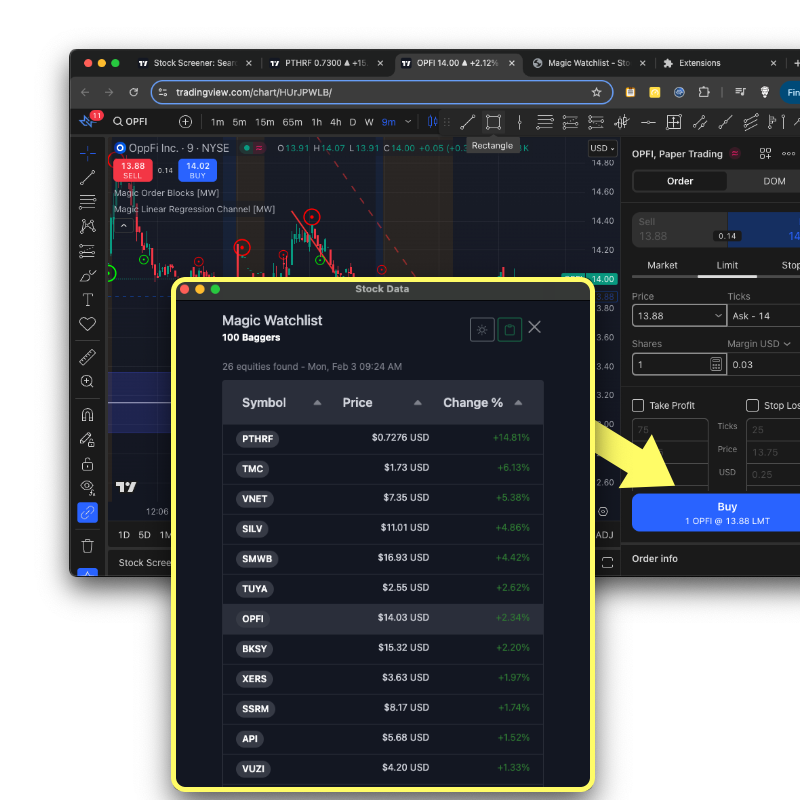
Task: Open the Zoom In tool
Action: click(x=87, y=381)
